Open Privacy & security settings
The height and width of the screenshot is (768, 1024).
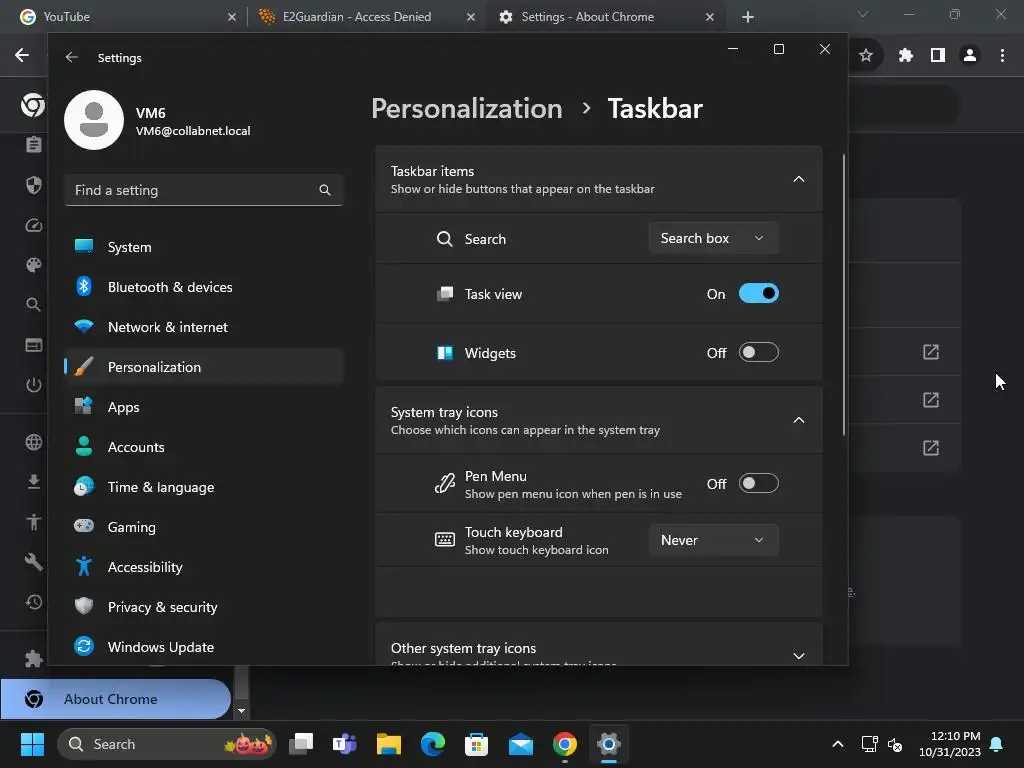[204, 607]
